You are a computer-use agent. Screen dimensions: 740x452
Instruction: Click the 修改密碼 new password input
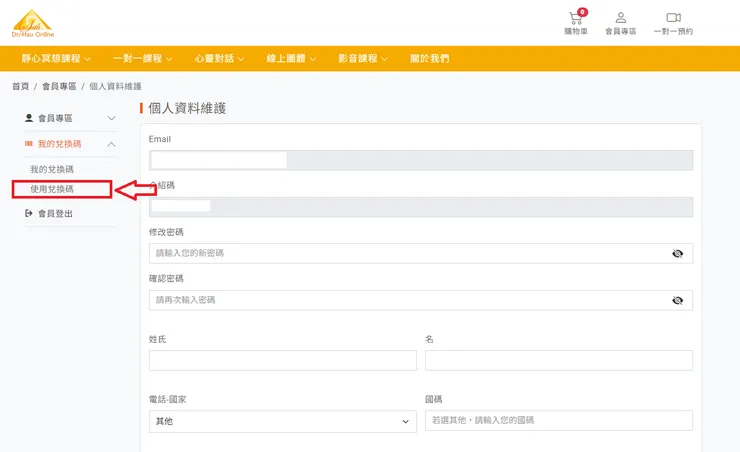(421, 253)
